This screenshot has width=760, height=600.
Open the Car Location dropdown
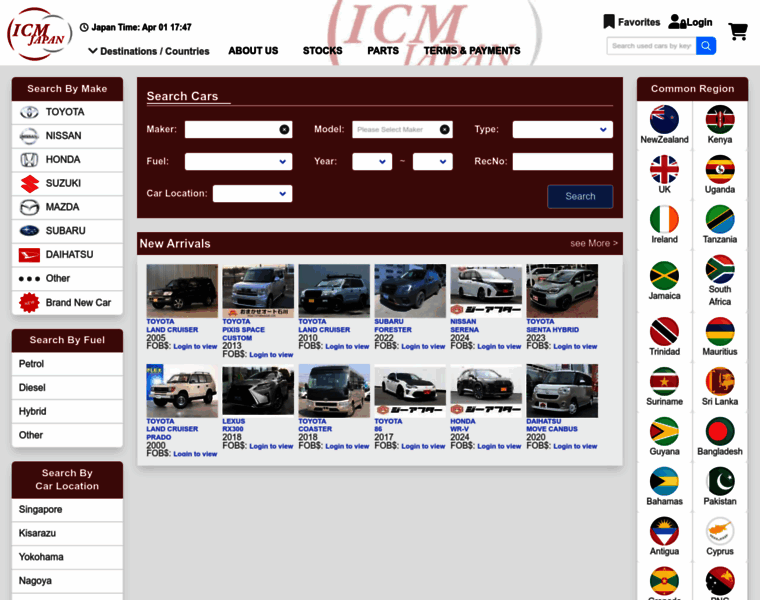pos(252,193)
